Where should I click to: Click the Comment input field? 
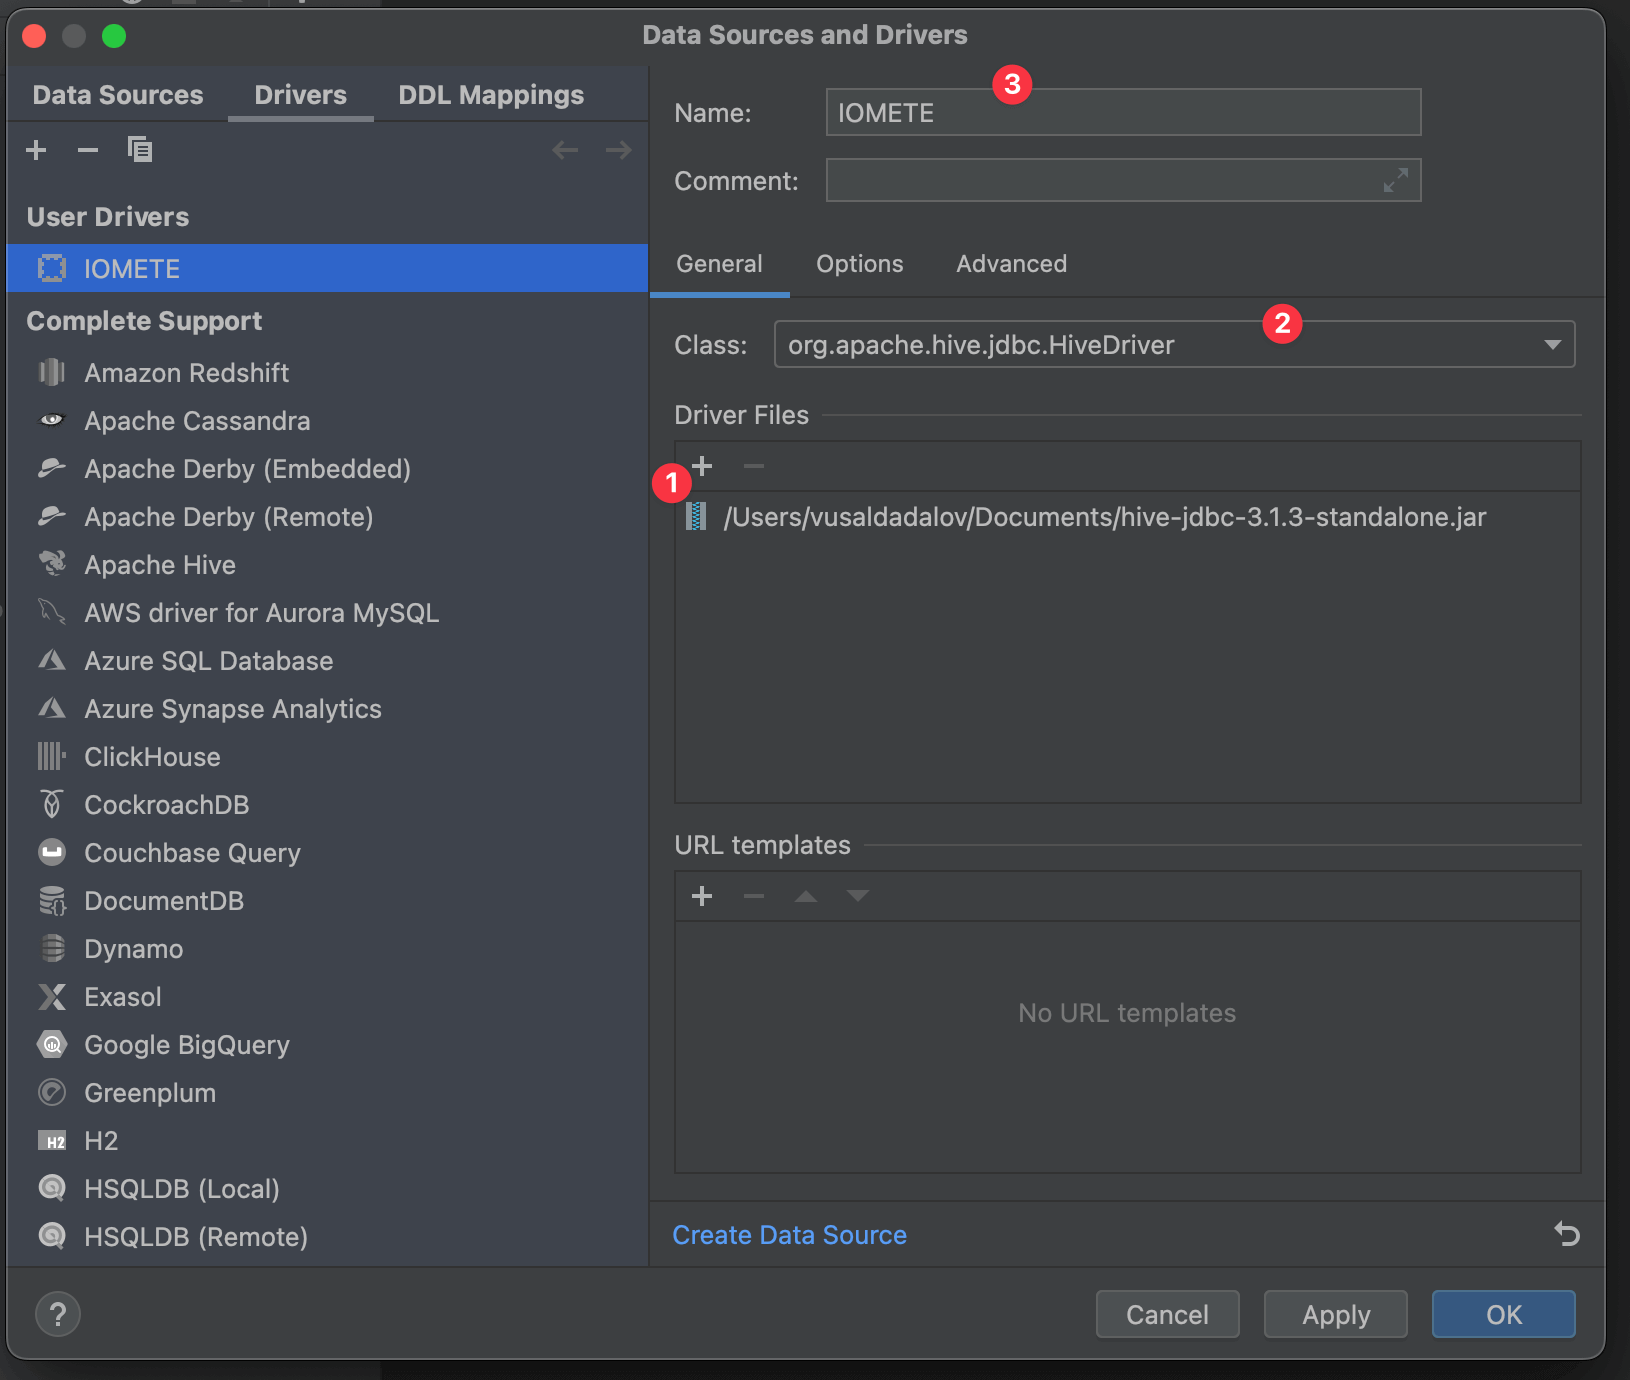click(x=1123, y=180)
